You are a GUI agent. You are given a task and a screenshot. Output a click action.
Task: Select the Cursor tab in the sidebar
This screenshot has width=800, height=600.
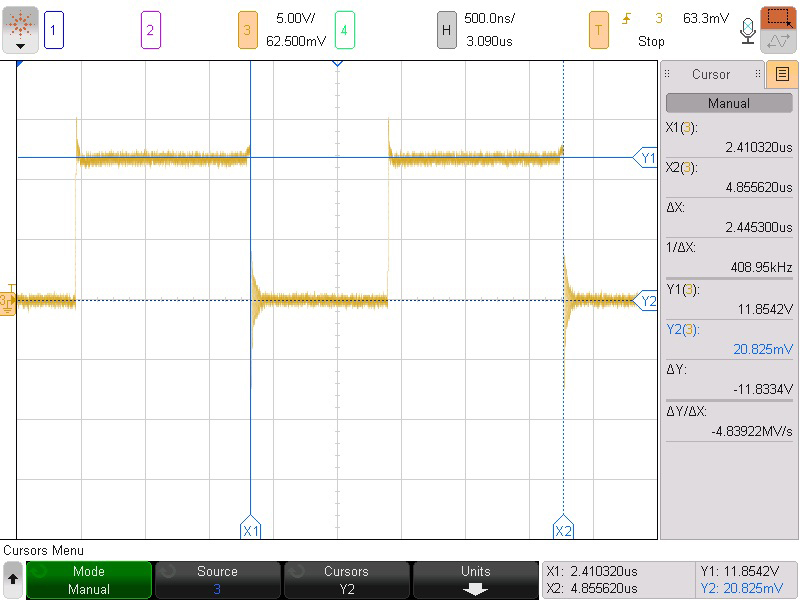click(711, 74)
